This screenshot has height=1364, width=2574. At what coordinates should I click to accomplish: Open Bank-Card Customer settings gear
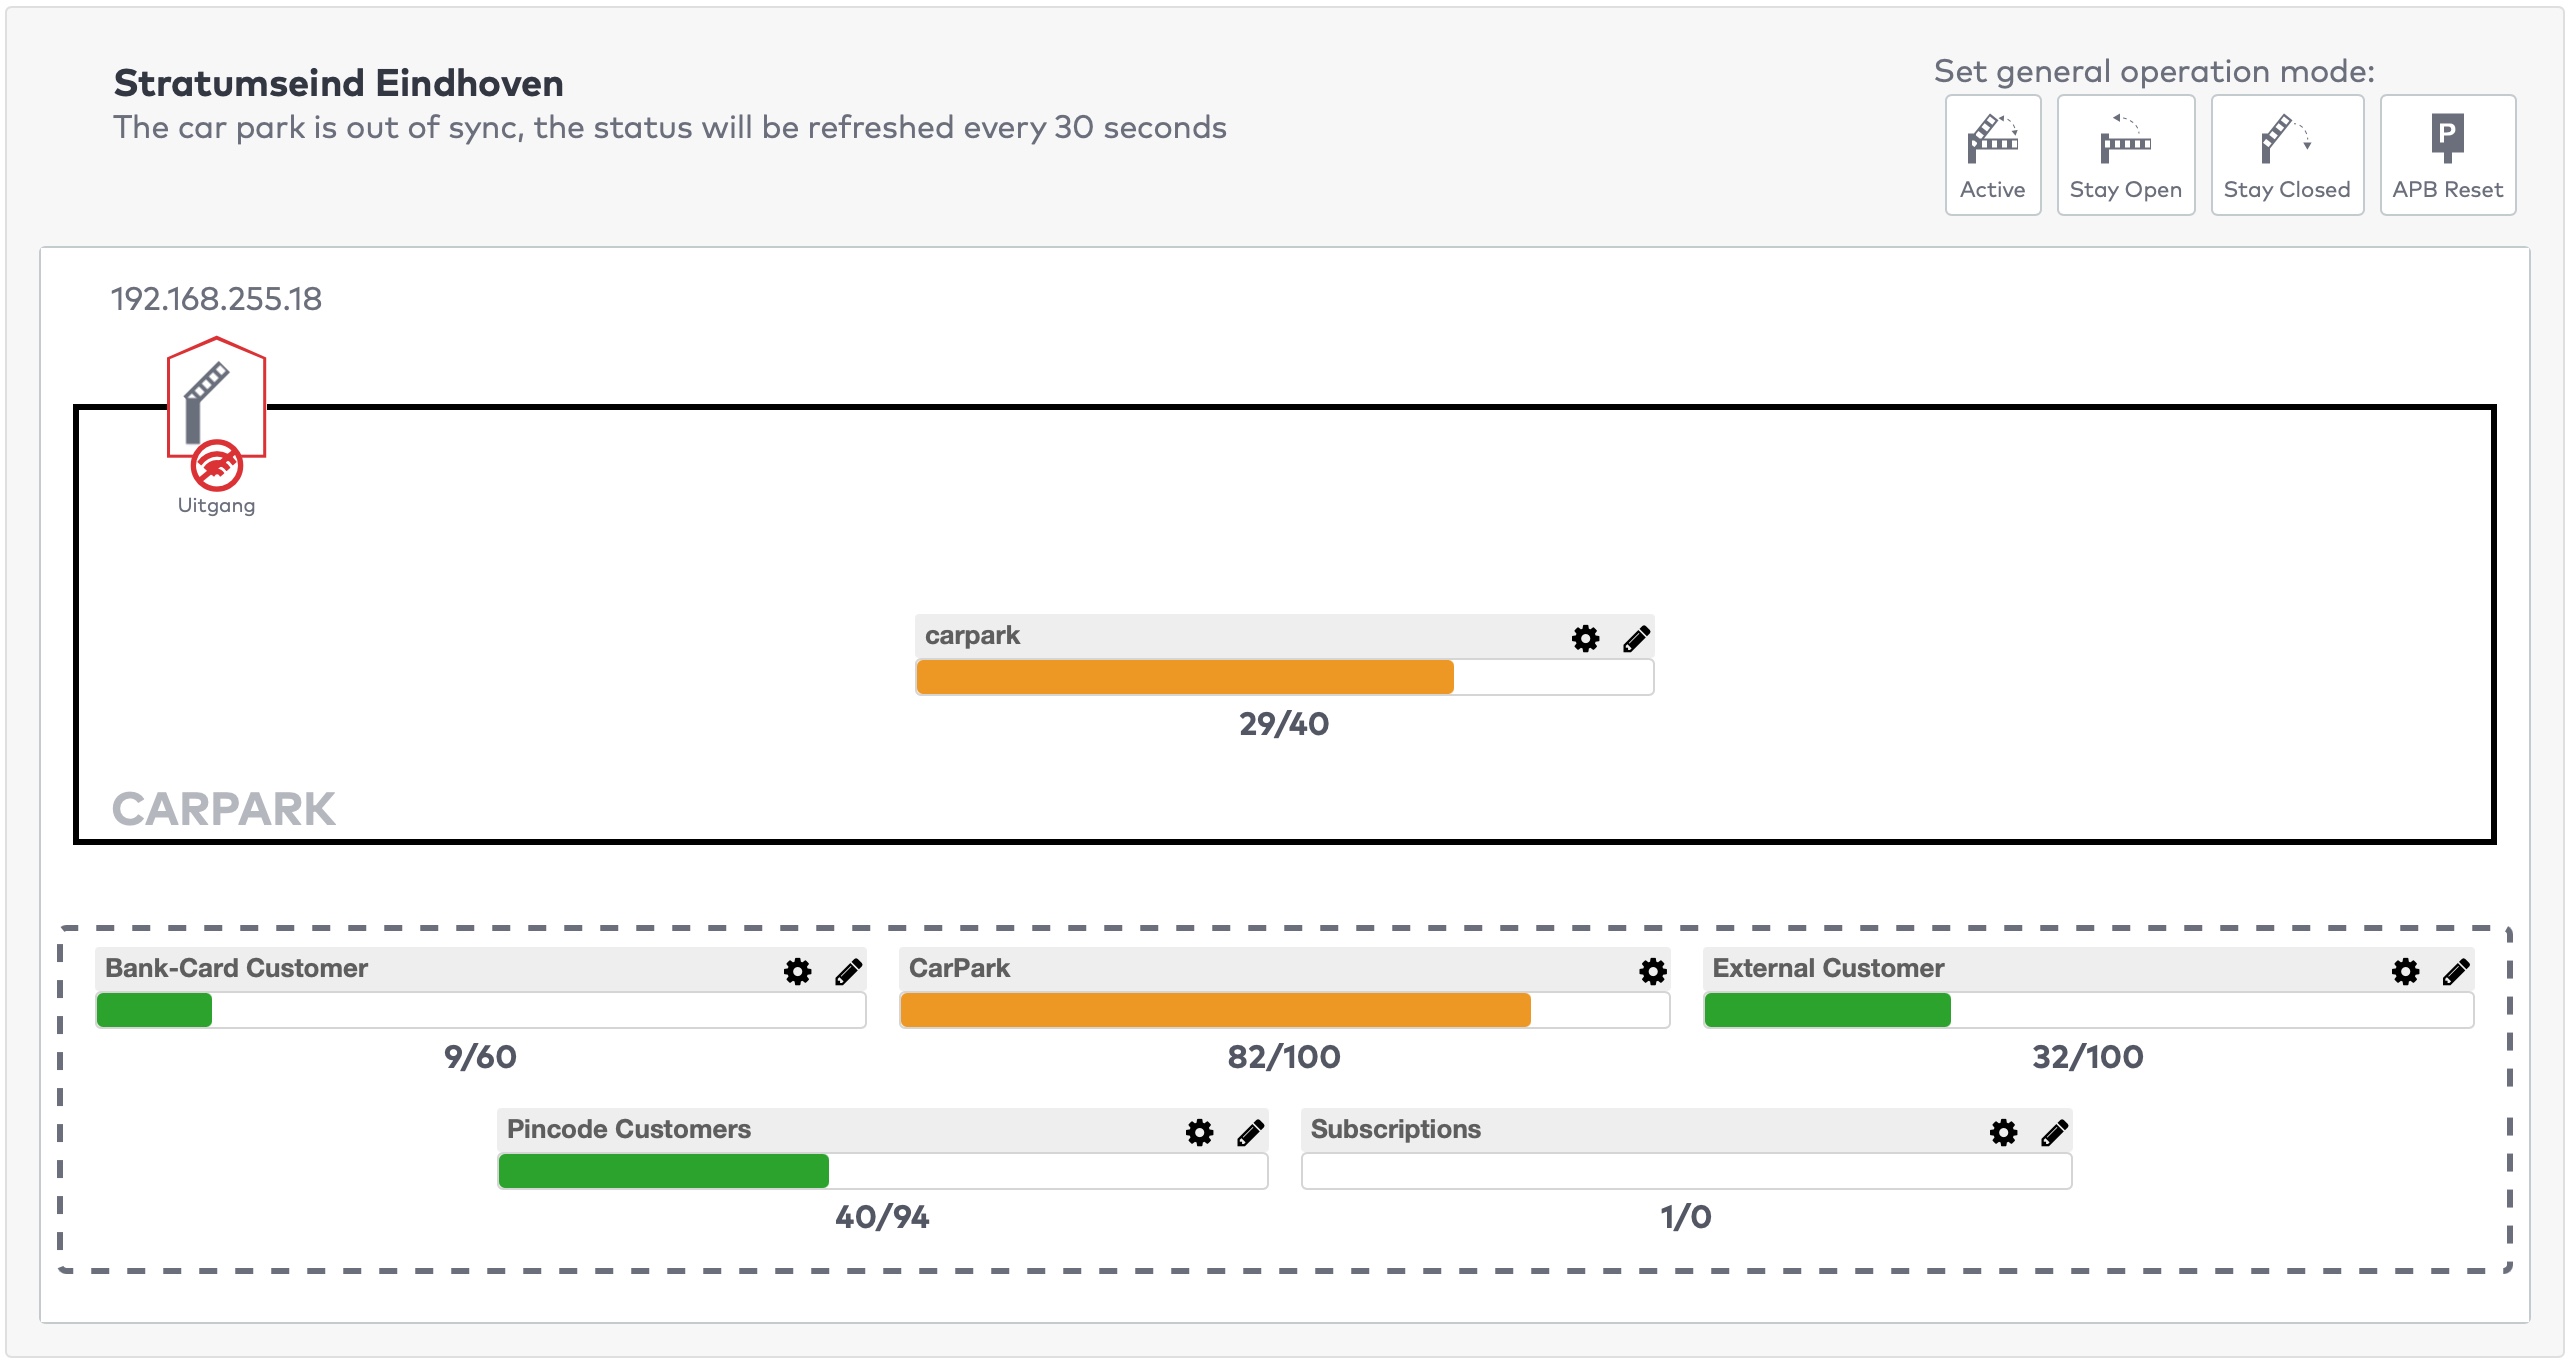(797, 971)
